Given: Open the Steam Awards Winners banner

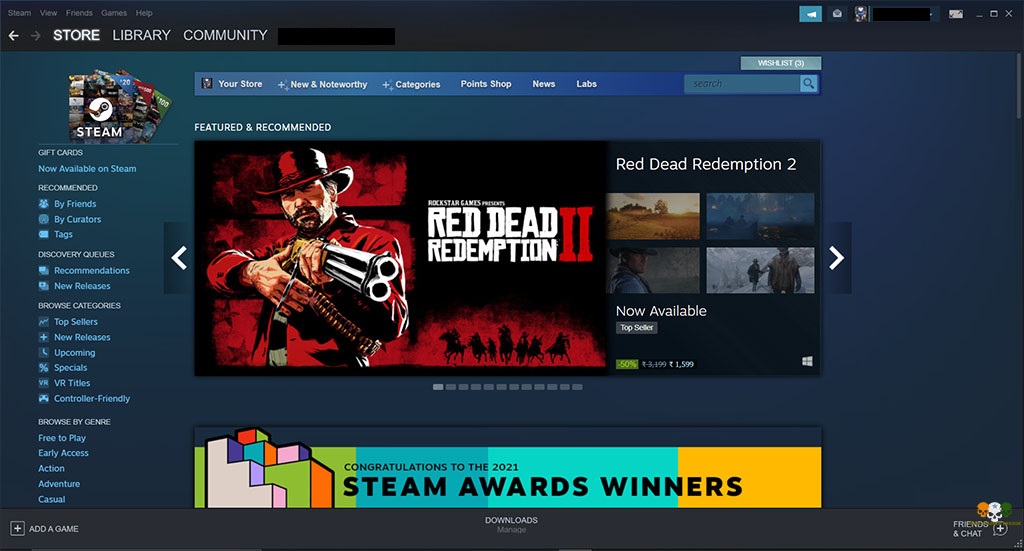Looking at the screenshot, I should (507, 467).
